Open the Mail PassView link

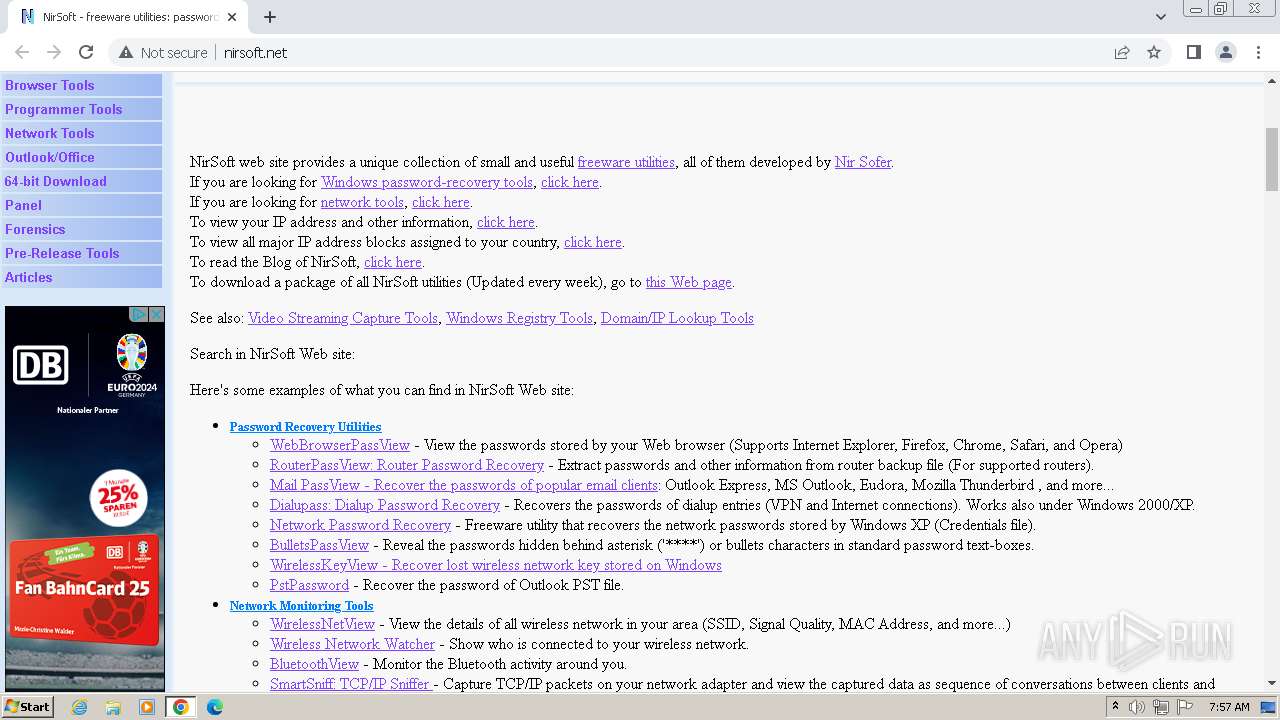464,485
